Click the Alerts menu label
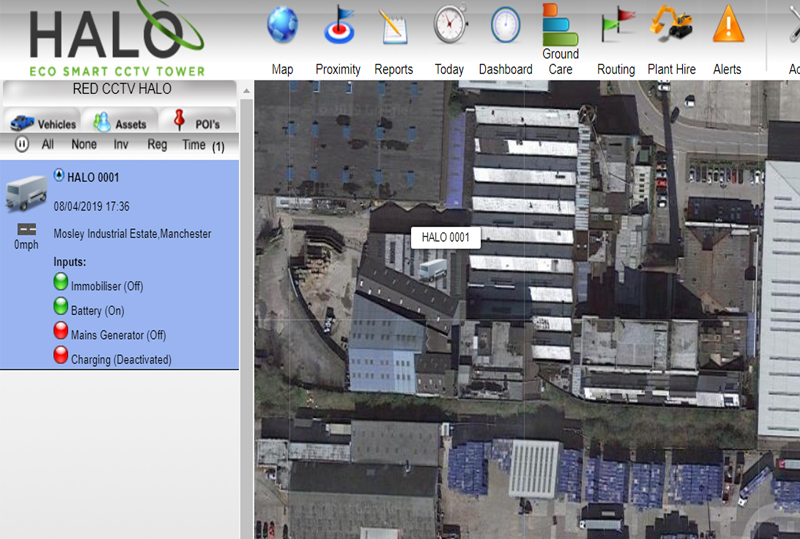Image resolution: width=800 pixels, height=539 pixels. tap(727, 69)
